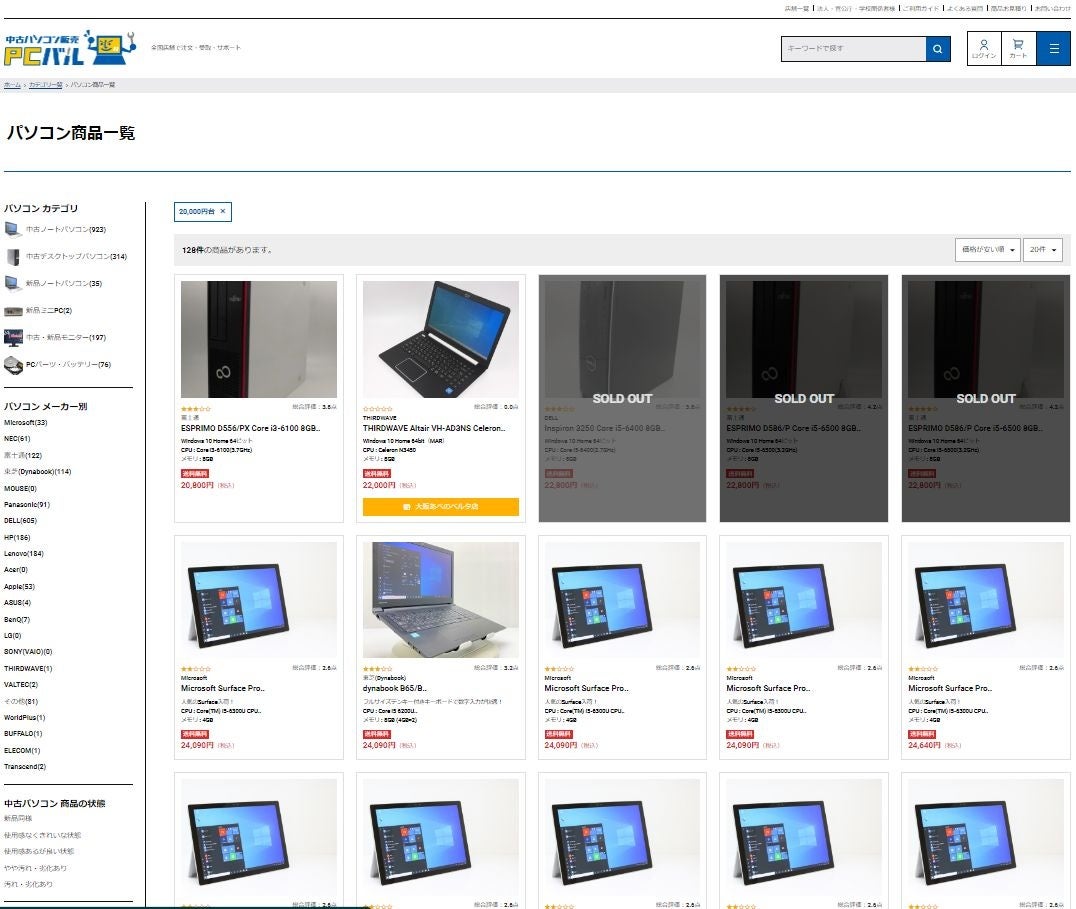The width and height of the screenshot is (1076, 909).
Task: Filter by maker NEC(61)
Action: (17, 439)
